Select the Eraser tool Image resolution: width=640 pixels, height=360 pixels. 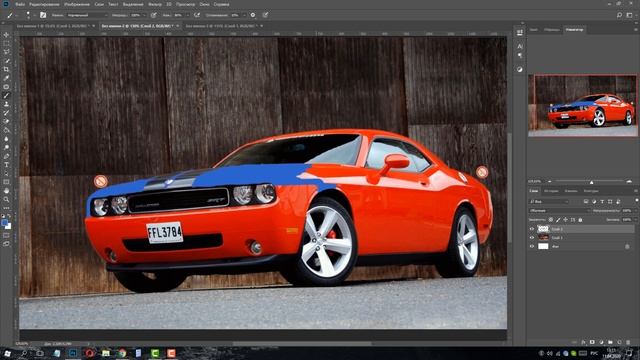(6, 122)
